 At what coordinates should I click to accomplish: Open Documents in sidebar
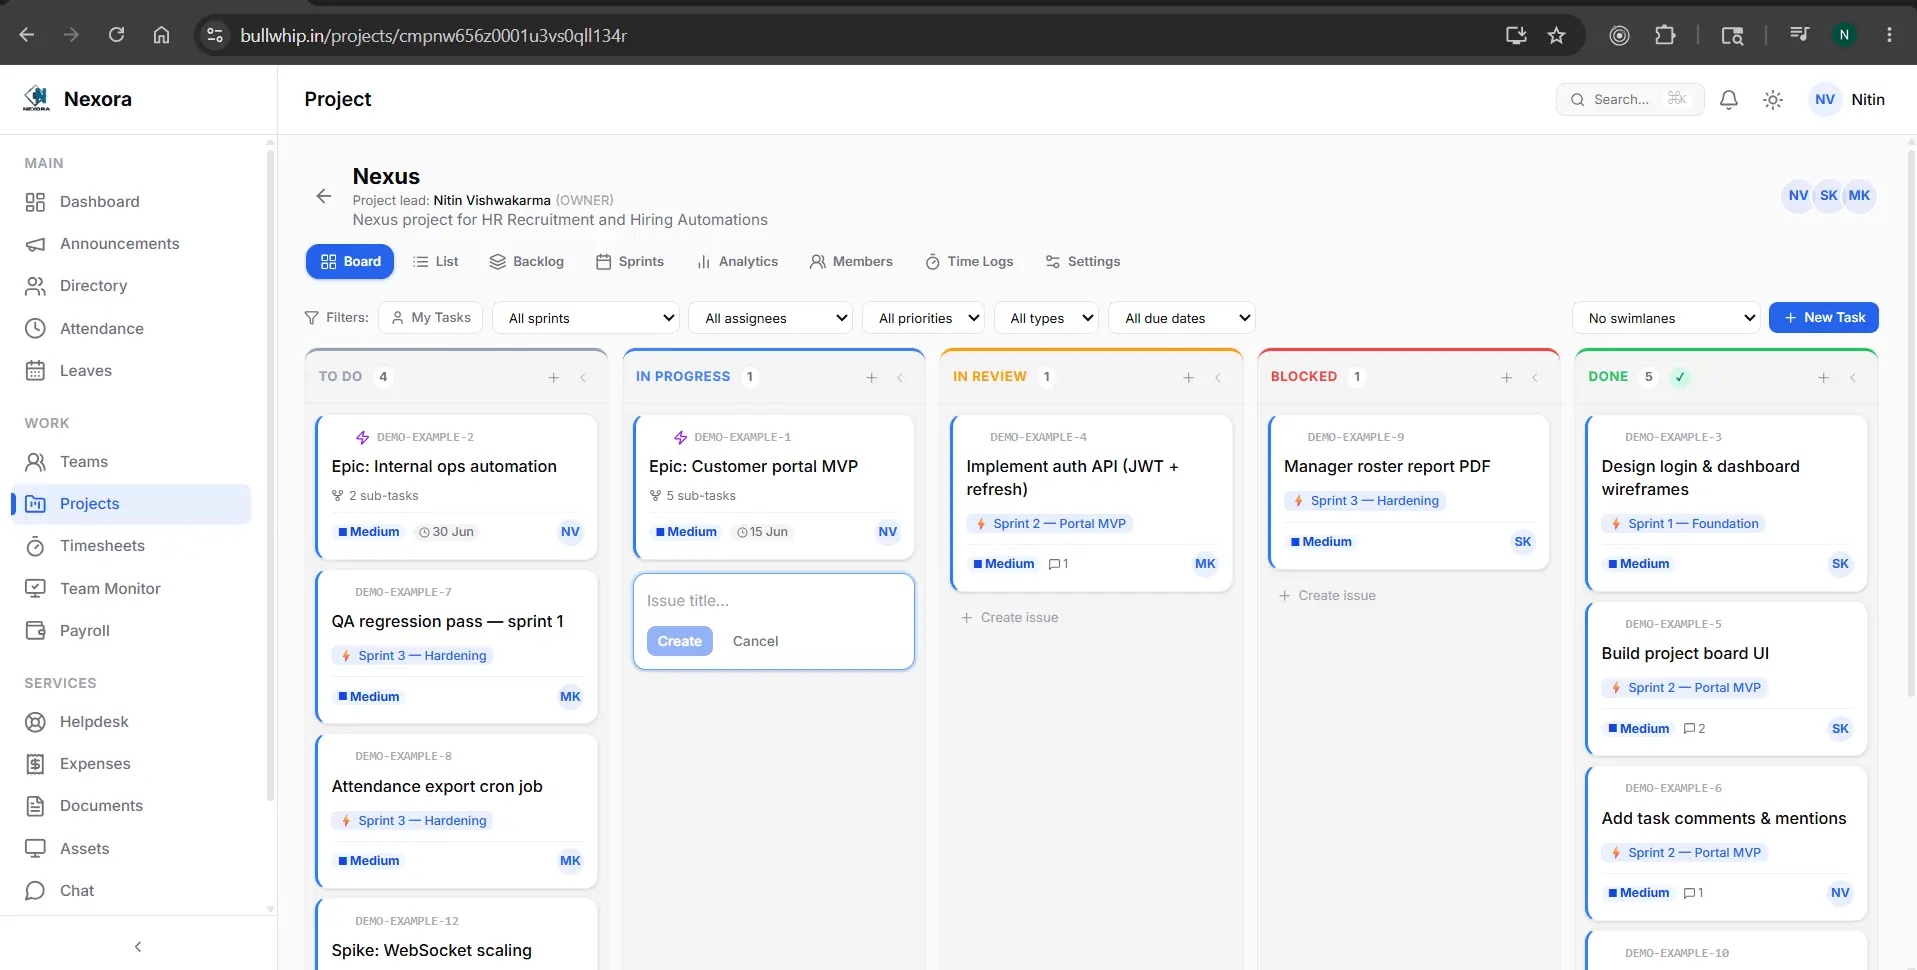point(131,806)
